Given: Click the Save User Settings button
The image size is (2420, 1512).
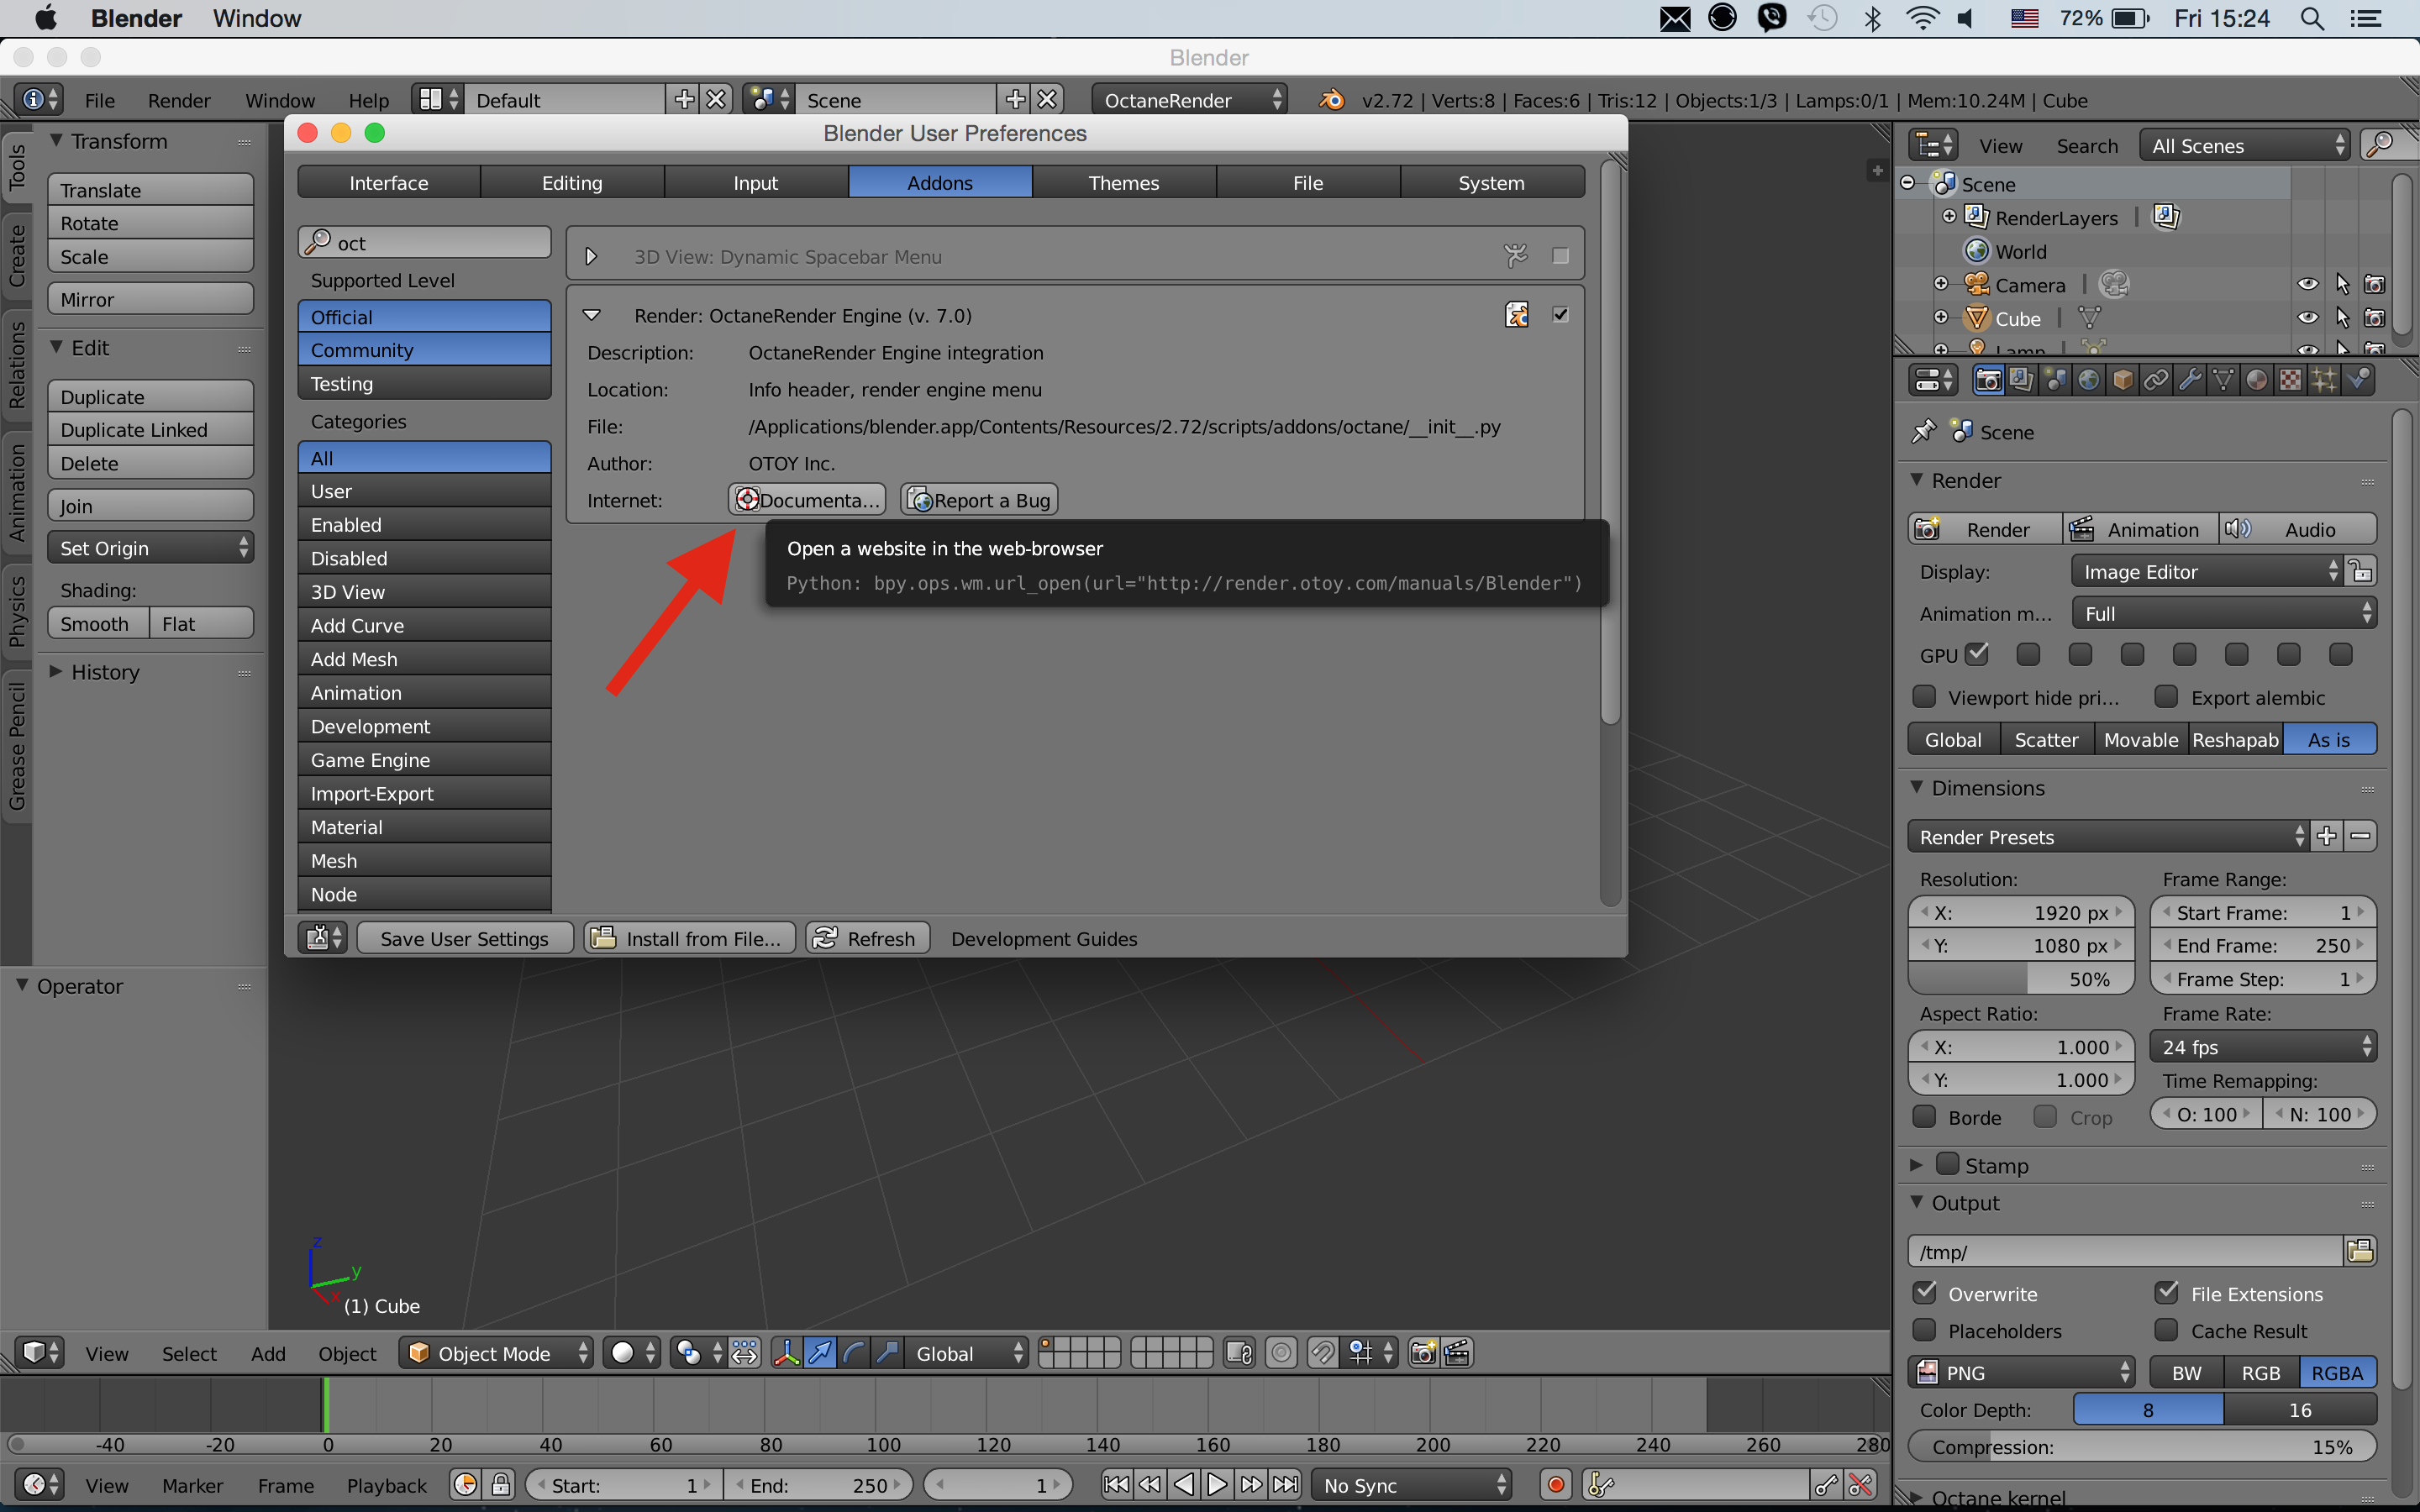Looking at the screenshot, I should 464,938.
